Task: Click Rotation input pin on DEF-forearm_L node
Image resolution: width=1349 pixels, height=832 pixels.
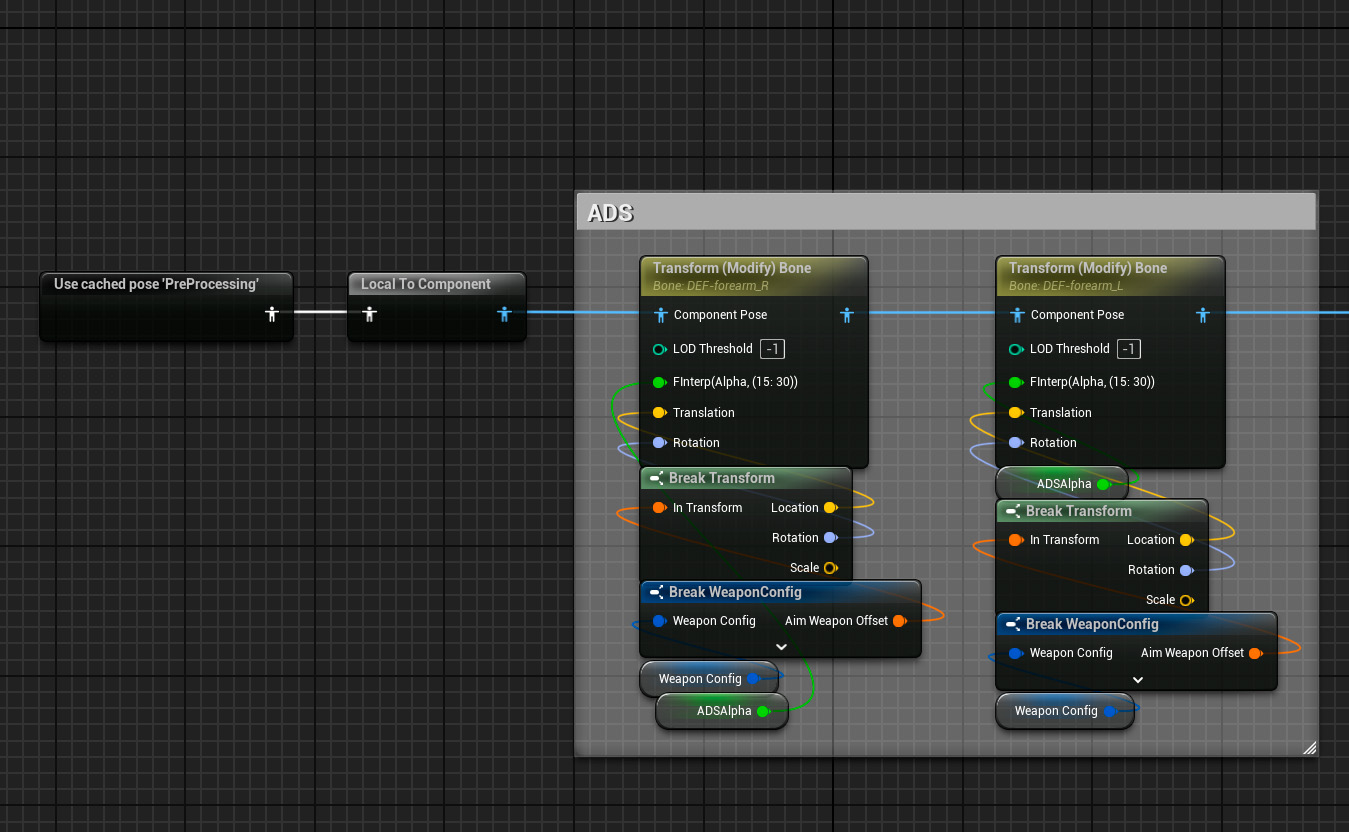Action: coord(1016,443)
